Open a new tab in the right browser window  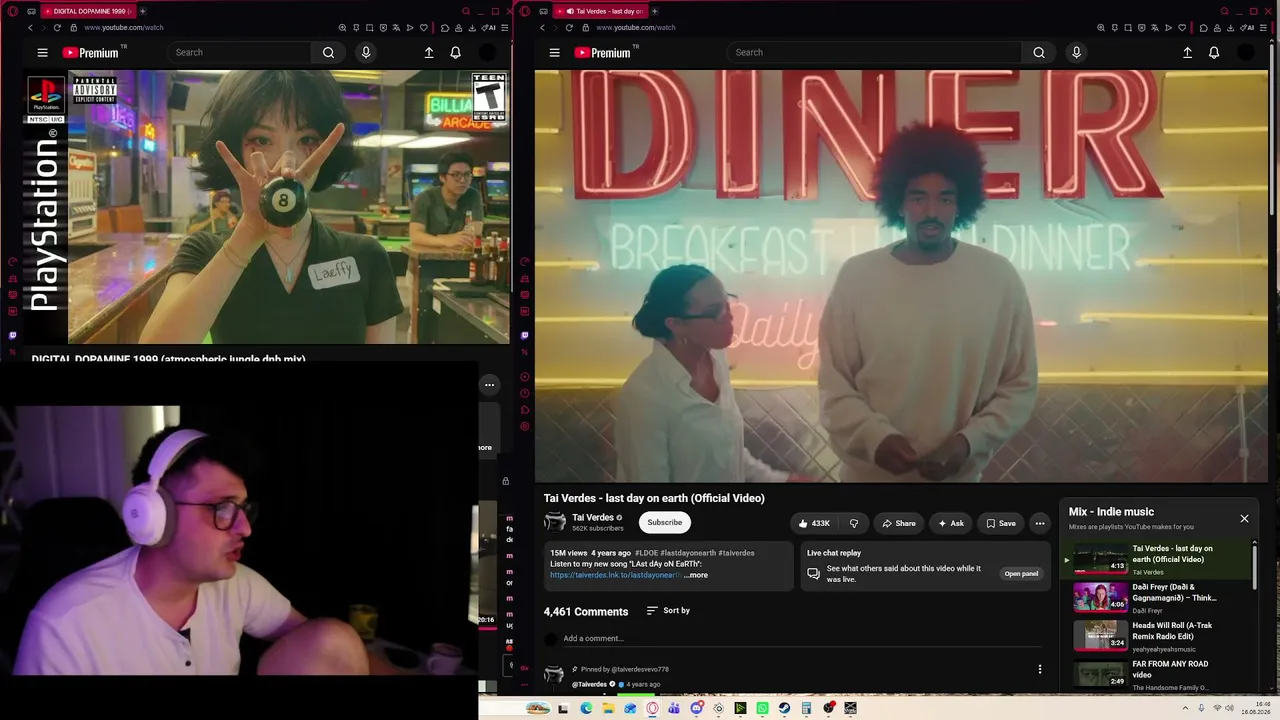click(x=654, y=11)
